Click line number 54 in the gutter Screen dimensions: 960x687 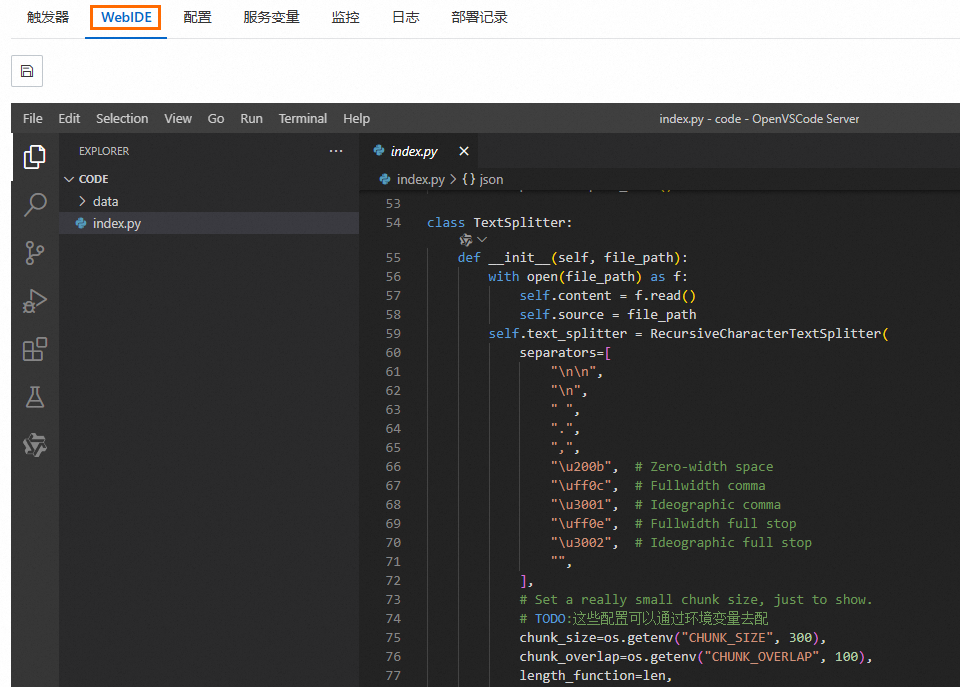[393, 222]
